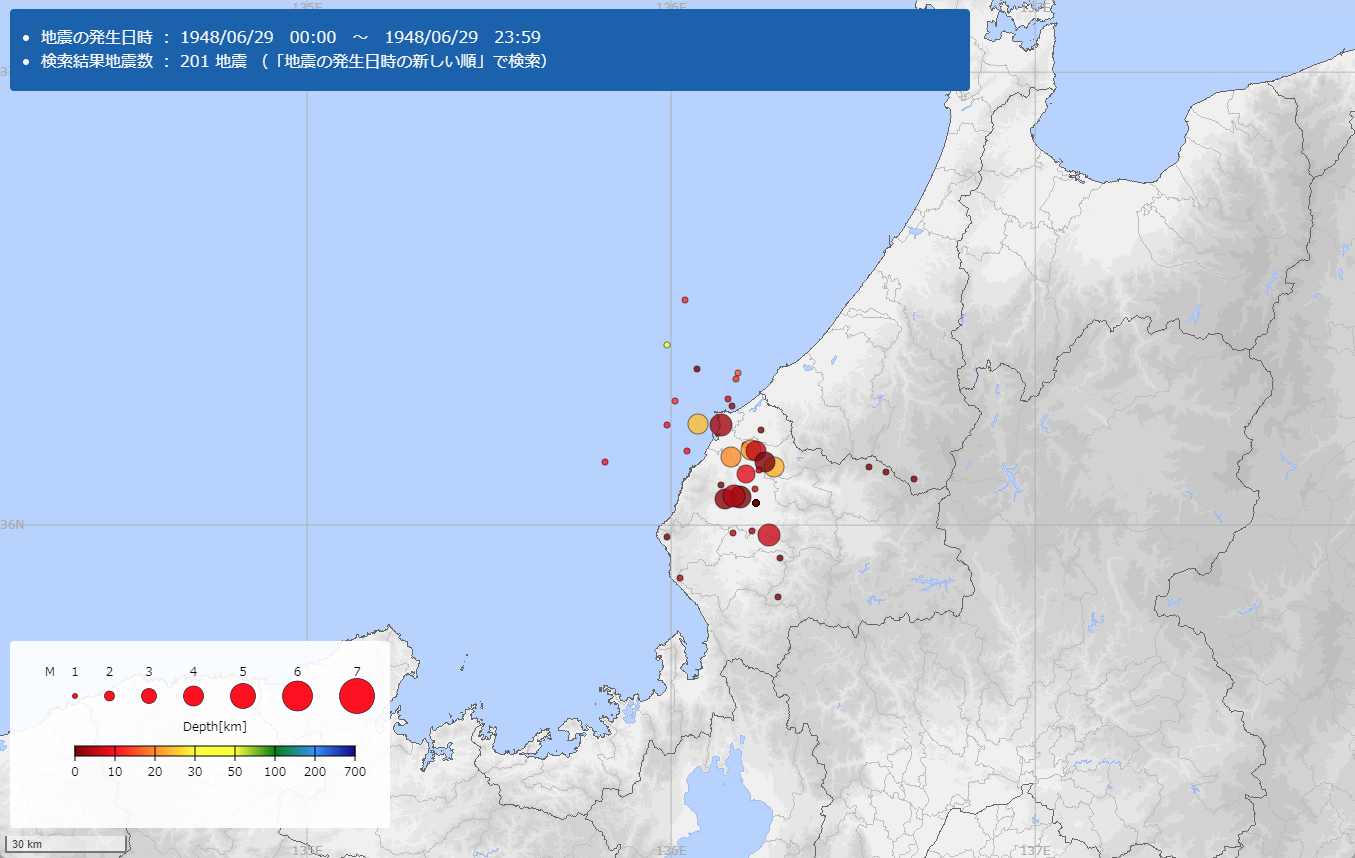Click the magnitude 6 legend circle
This screenshot has width=1355, height=858.
(297, 695)
